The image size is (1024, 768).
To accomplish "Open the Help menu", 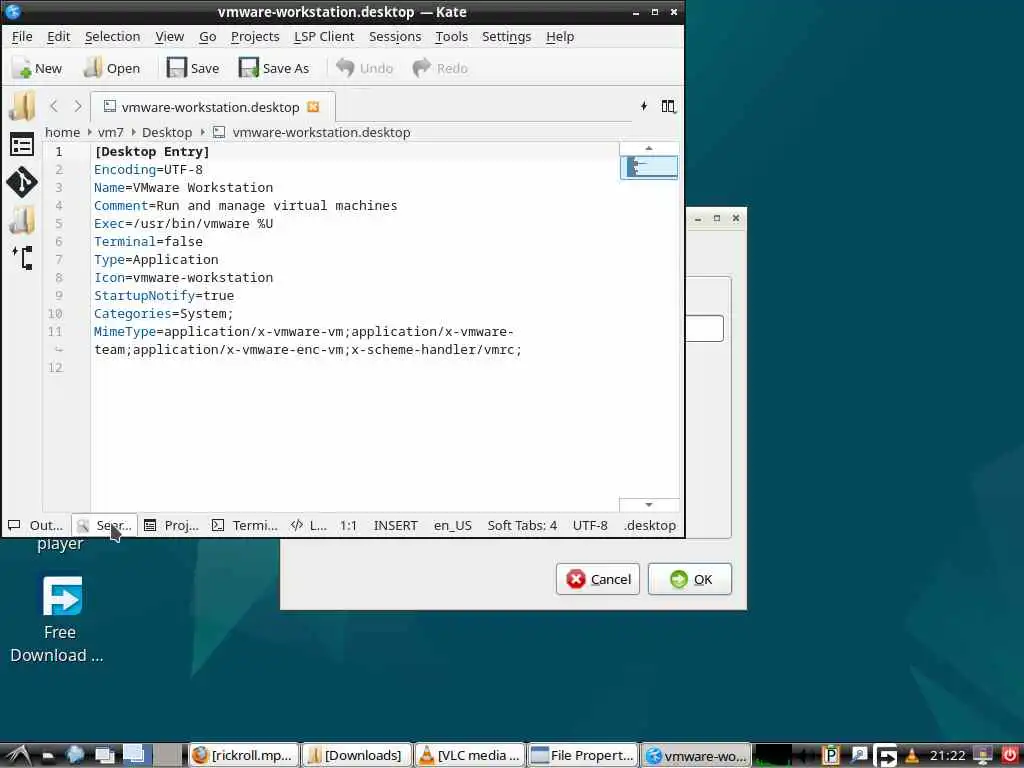I will coord(560,37).
